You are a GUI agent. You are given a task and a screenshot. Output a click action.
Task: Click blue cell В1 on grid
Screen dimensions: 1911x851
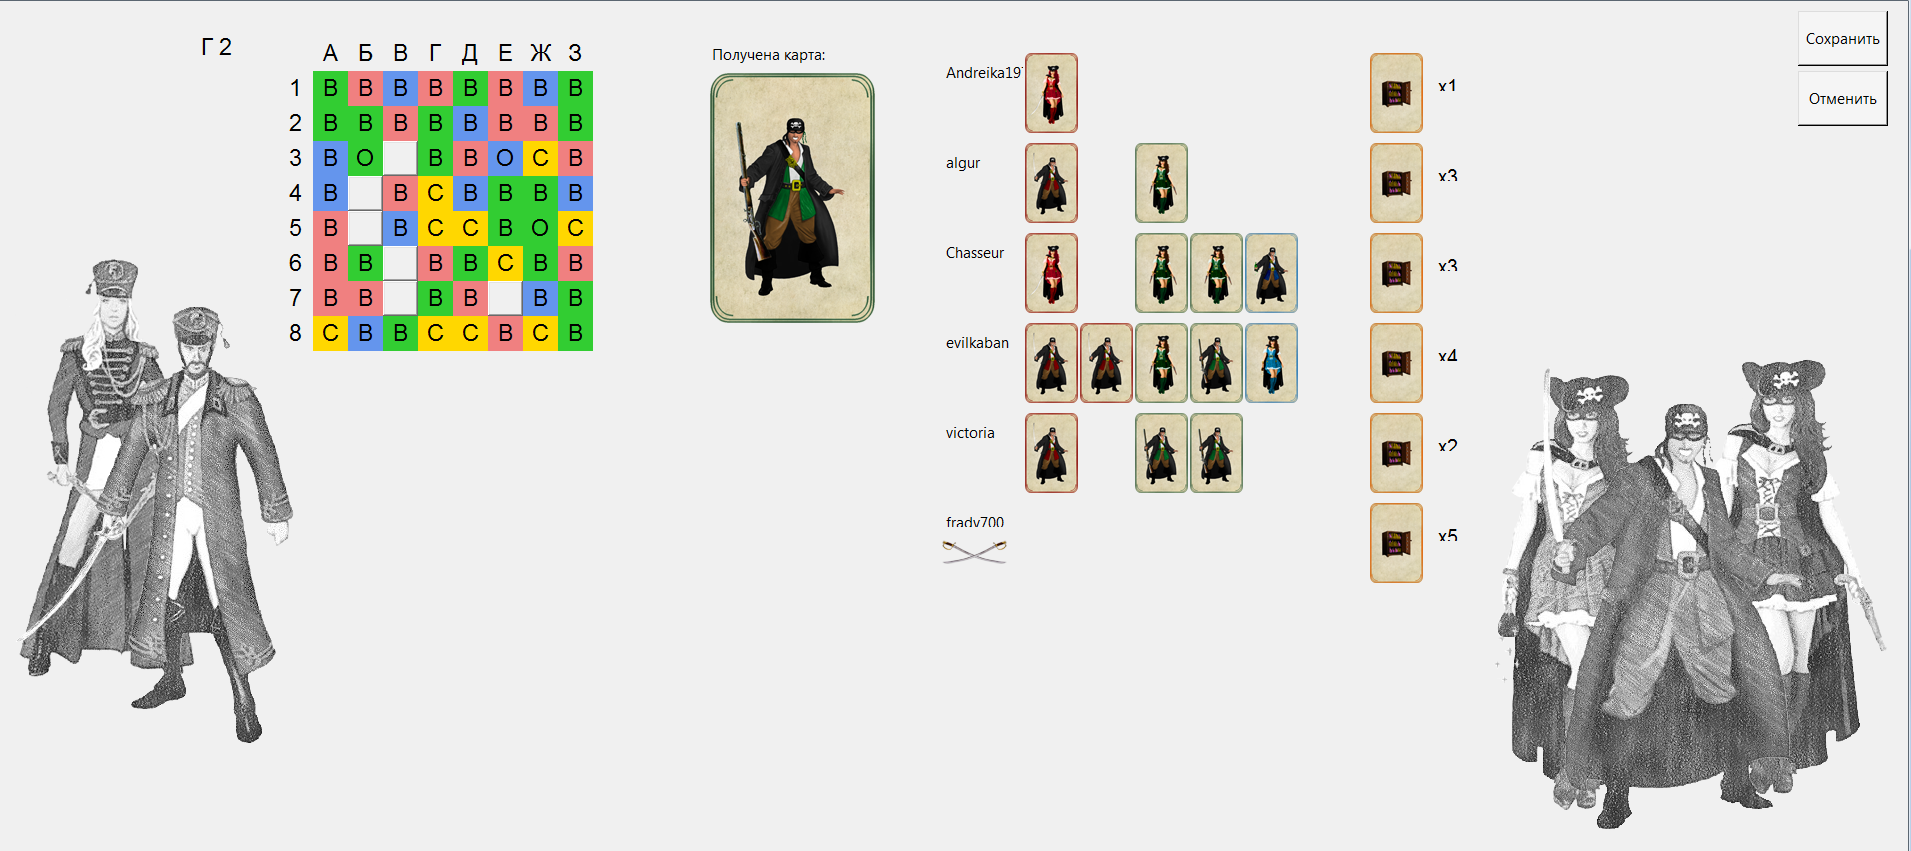400,88
